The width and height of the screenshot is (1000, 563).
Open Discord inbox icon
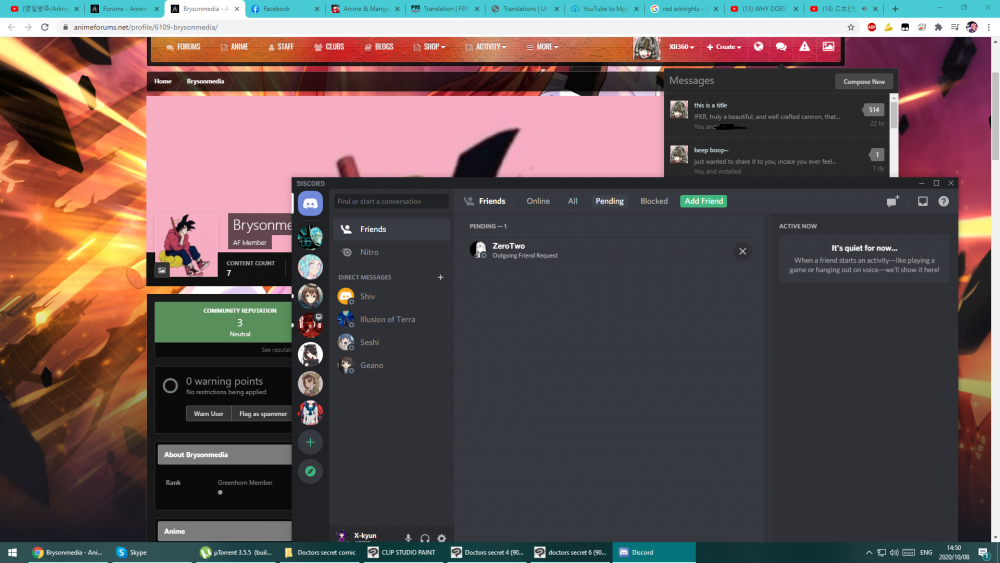pyautogui.click(x=922, y=201)
